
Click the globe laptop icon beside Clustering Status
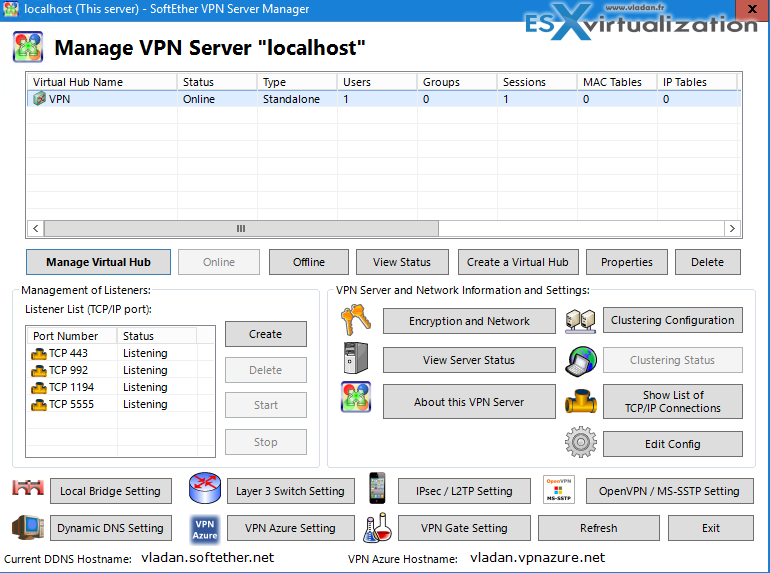pos(580,361)
